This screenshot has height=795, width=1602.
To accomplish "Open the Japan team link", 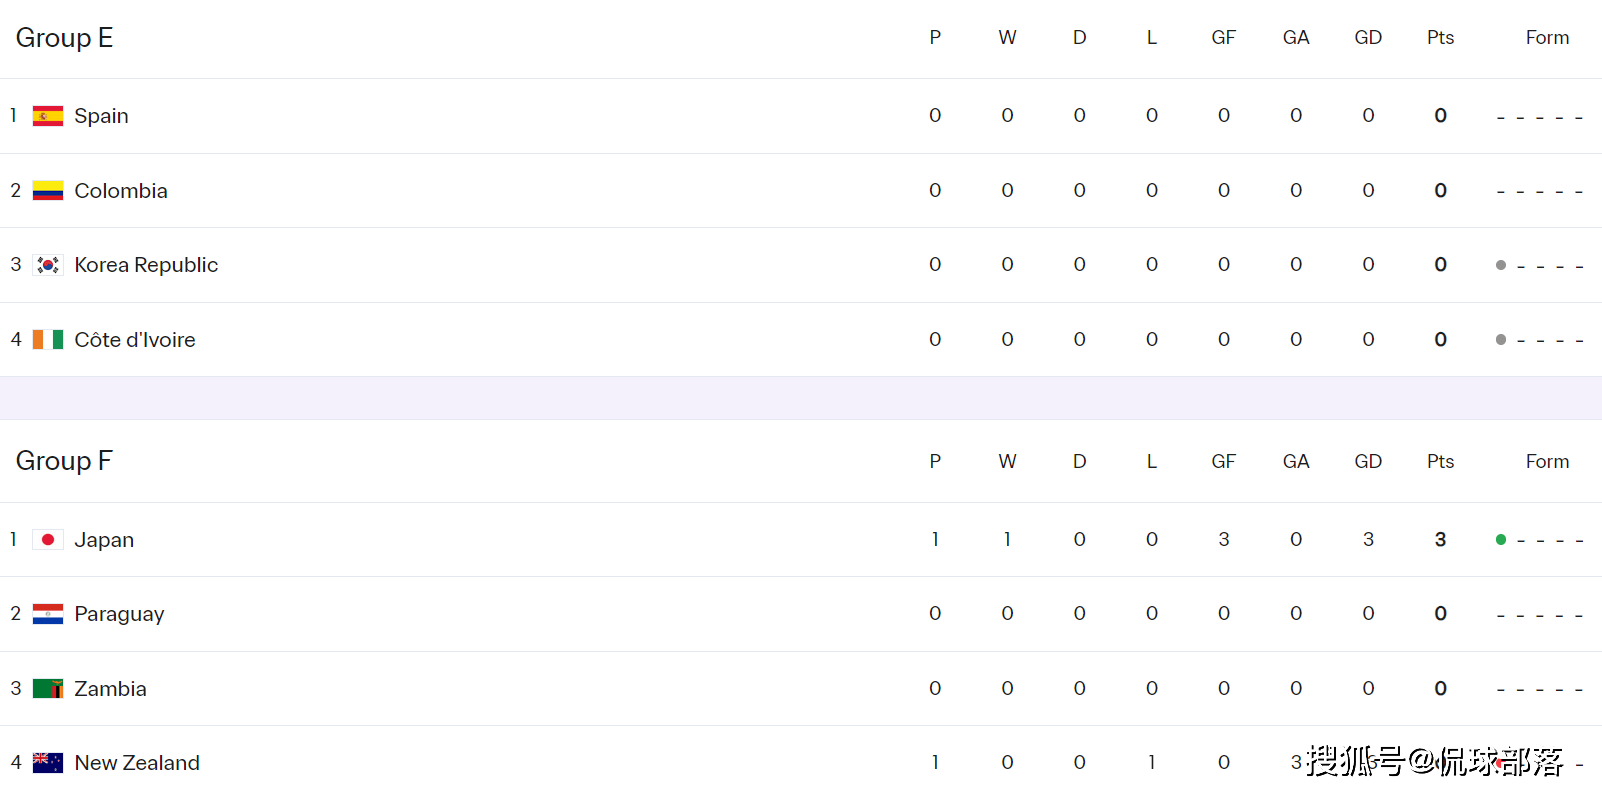I will pyautogui.click(x=104, y=540).
